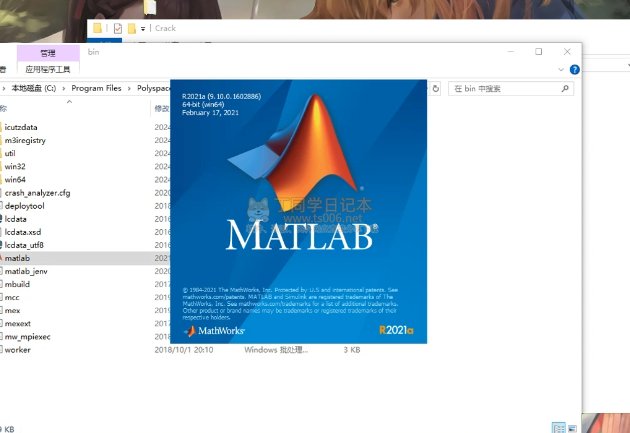The height and width of the screenshot is (433, 630).
Task: Click the sort arrow above the name column
Action: click(70, 102)
